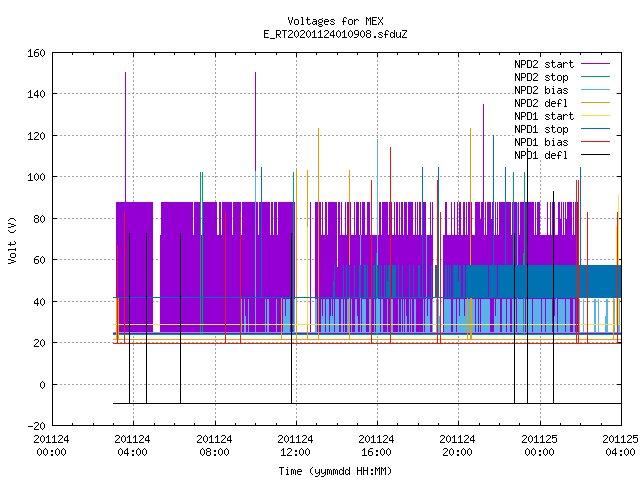
Task: Click the NPD2 defl legend label
Action: [x=541, y=103]
